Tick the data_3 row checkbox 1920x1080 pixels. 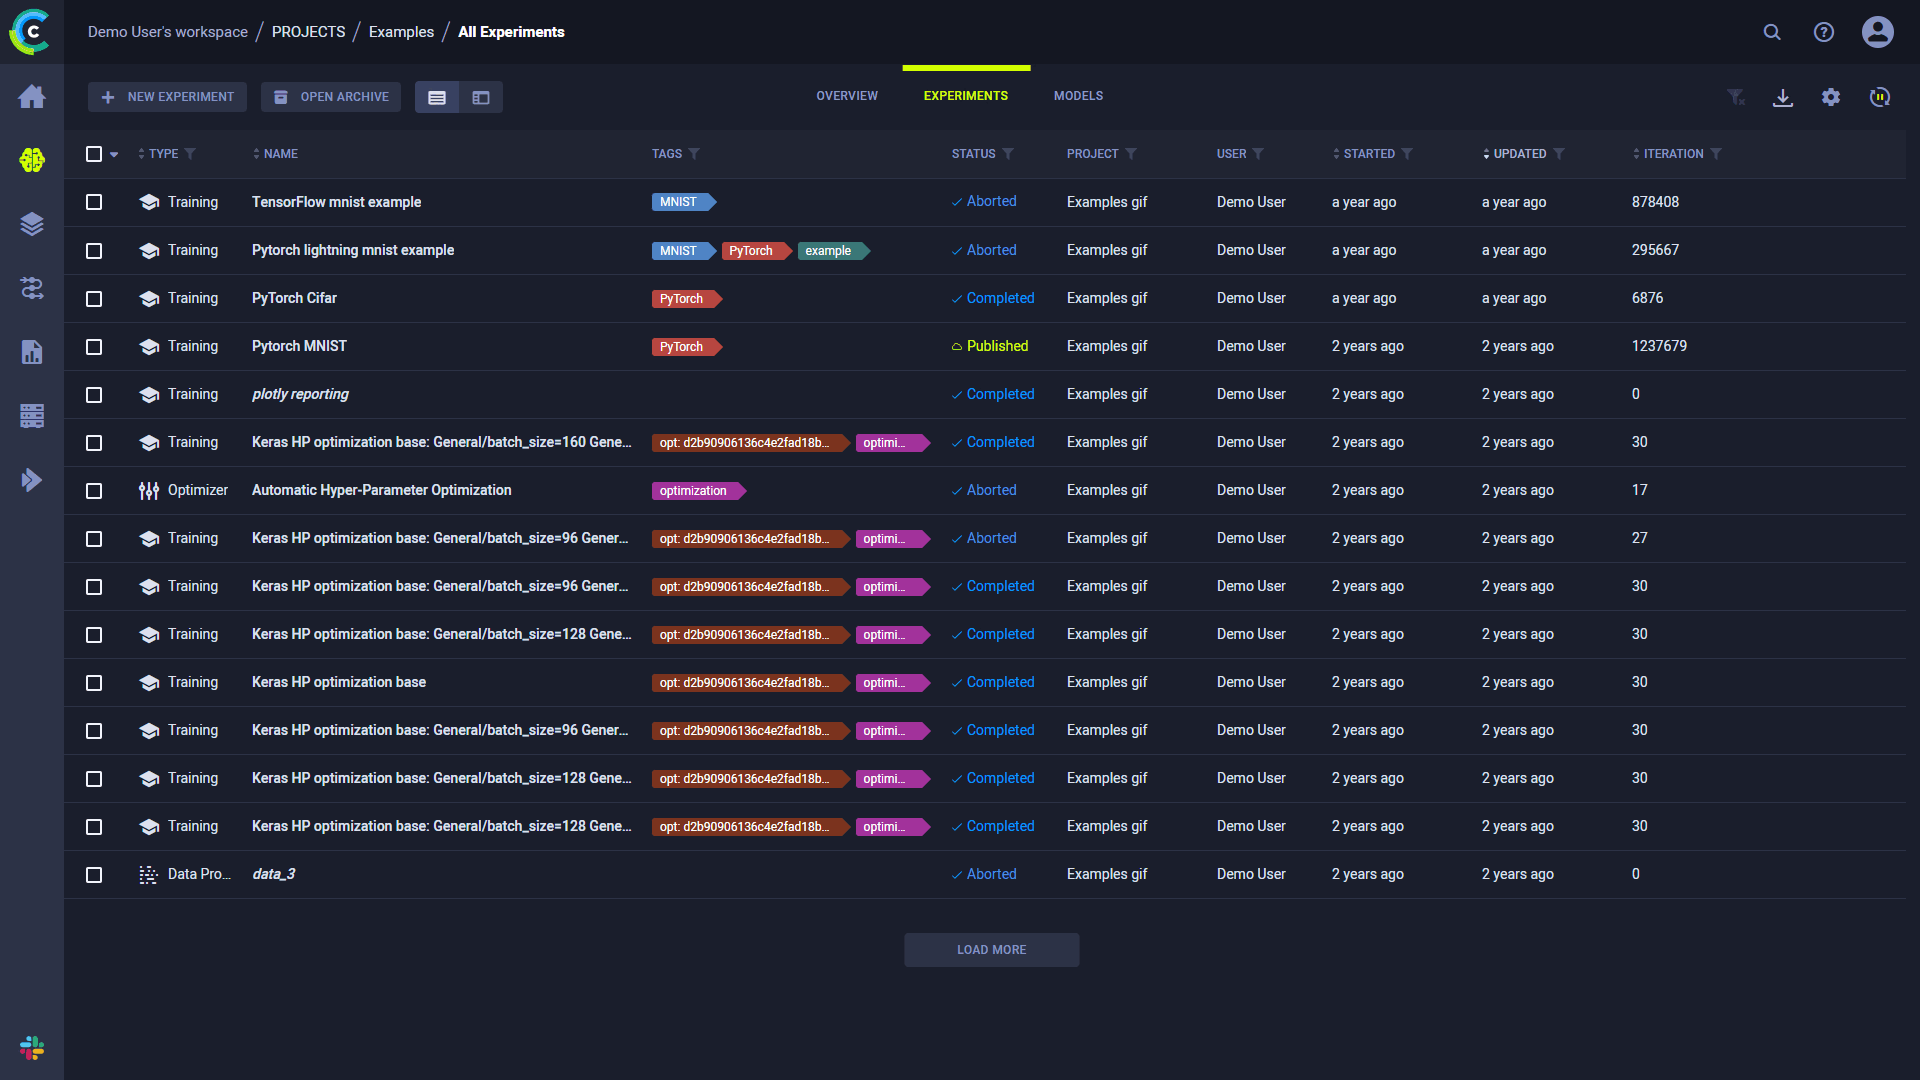coord(94,875)
